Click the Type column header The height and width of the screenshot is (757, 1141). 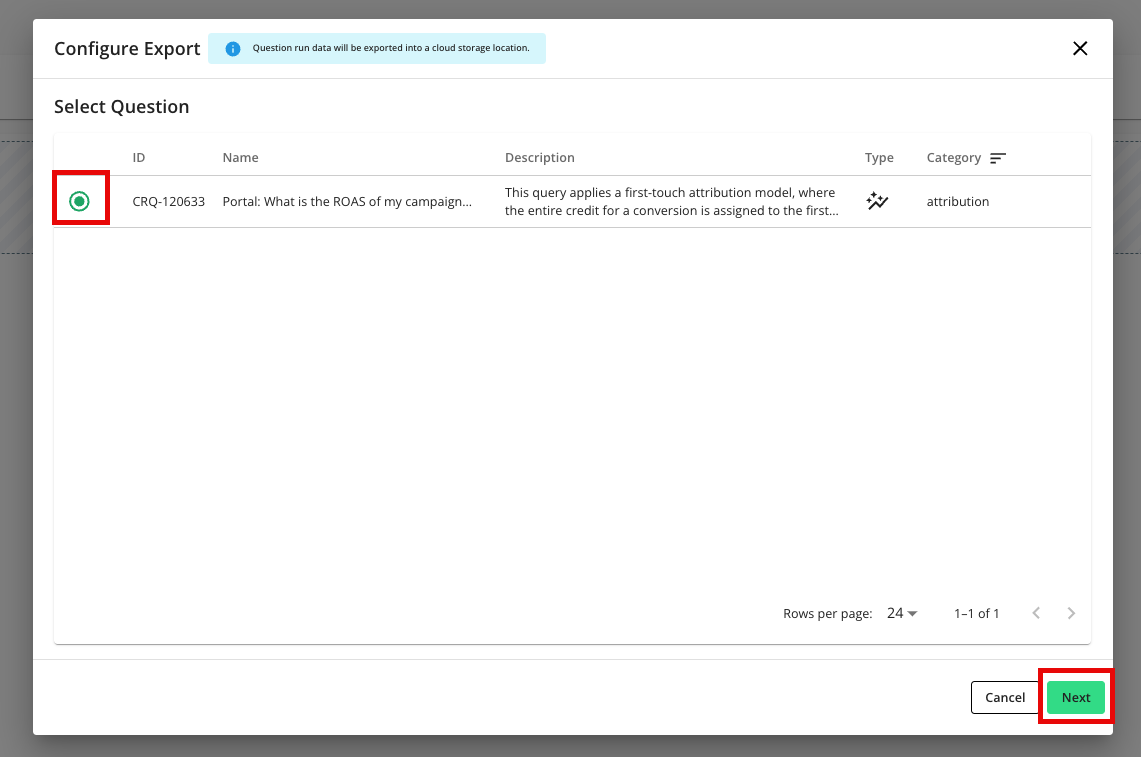pyautogui.click(x=879, y=158)
